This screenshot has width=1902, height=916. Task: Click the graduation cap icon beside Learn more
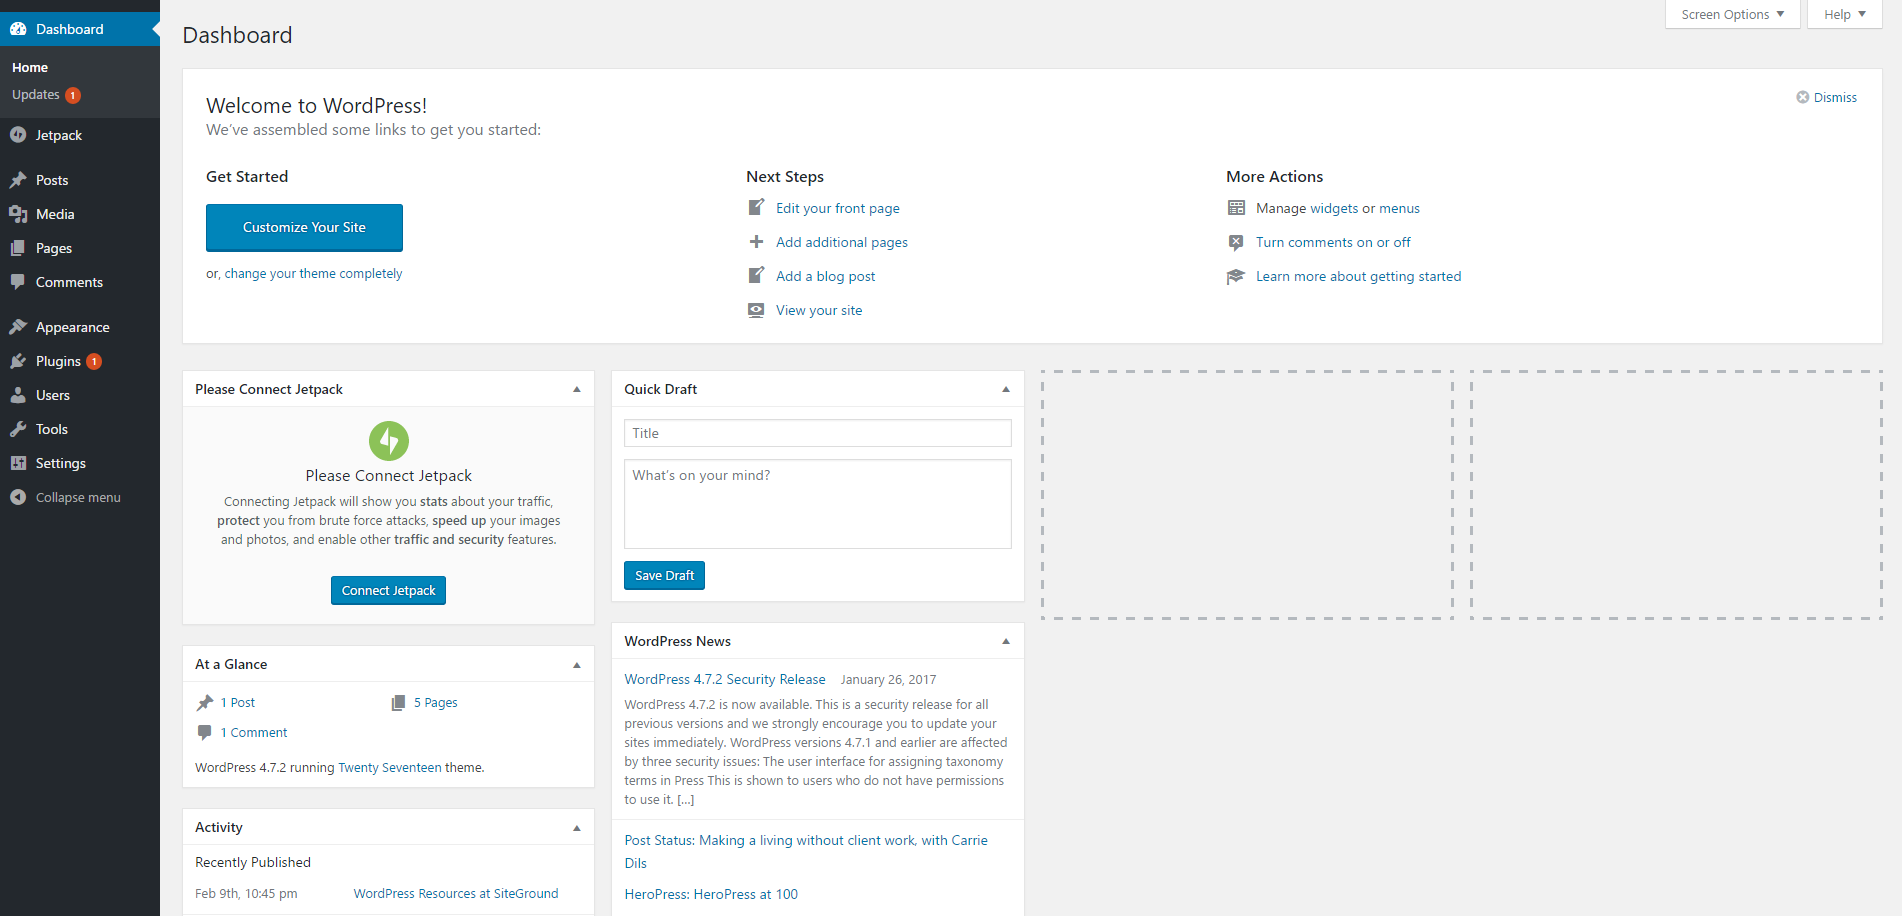[1237, 276]
